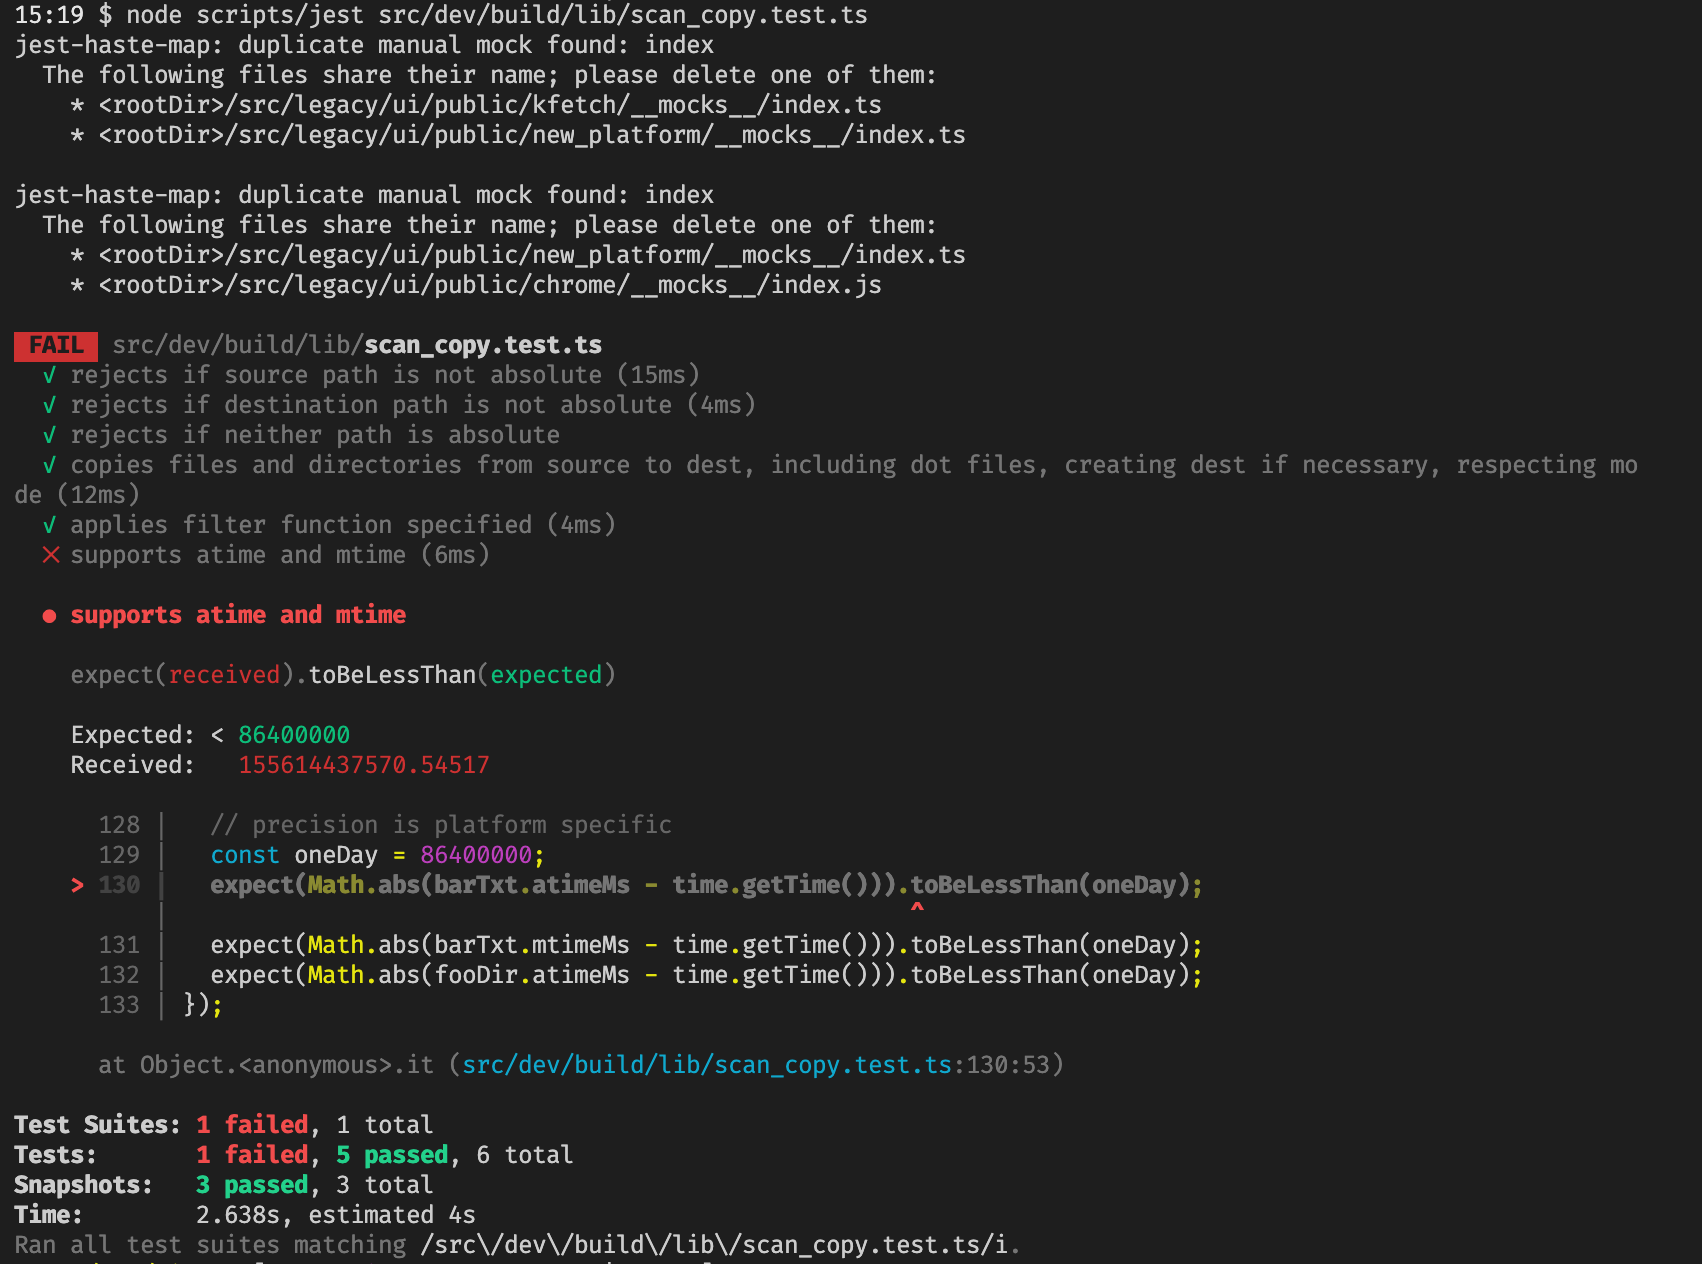The width and height of the screenshot is (1702, 1264).
Task: Click the 'const oneDay = 86400000;' line
Action: 378,855
